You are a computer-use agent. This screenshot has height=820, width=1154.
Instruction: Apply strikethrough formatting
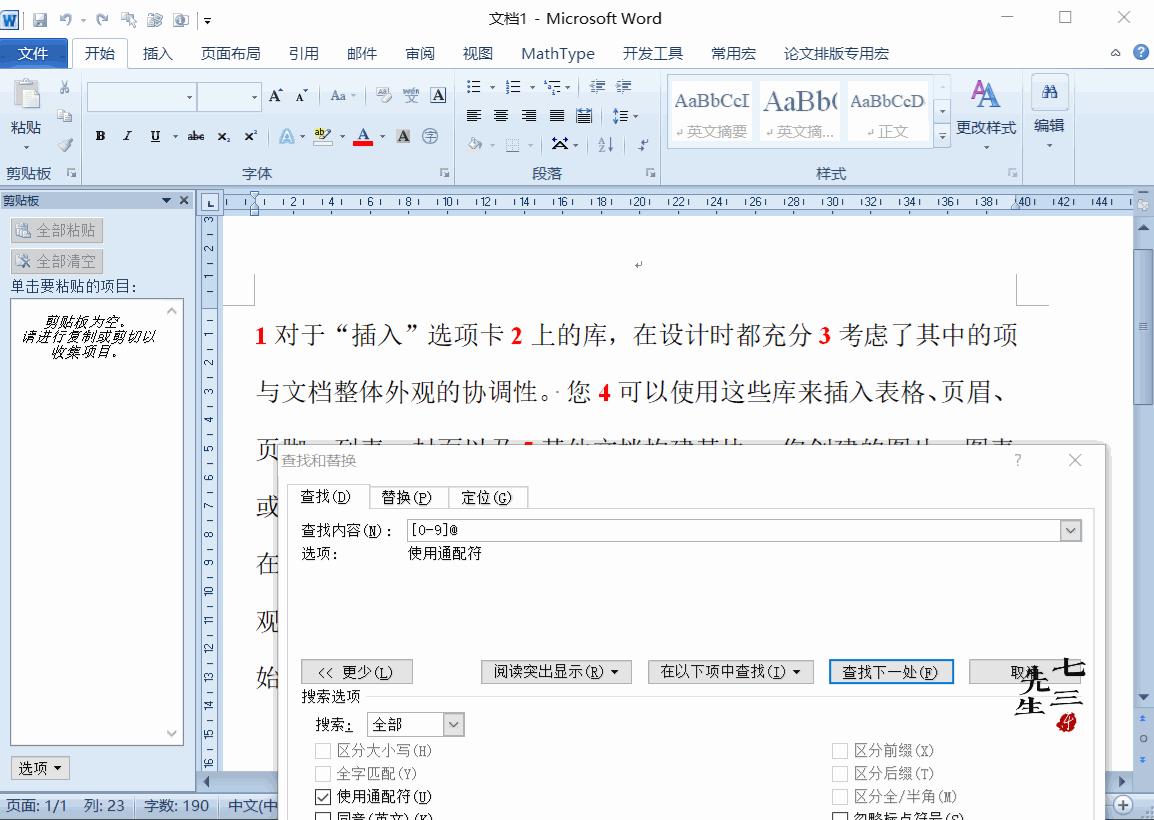pyautogui.click(x=196, y=136)
